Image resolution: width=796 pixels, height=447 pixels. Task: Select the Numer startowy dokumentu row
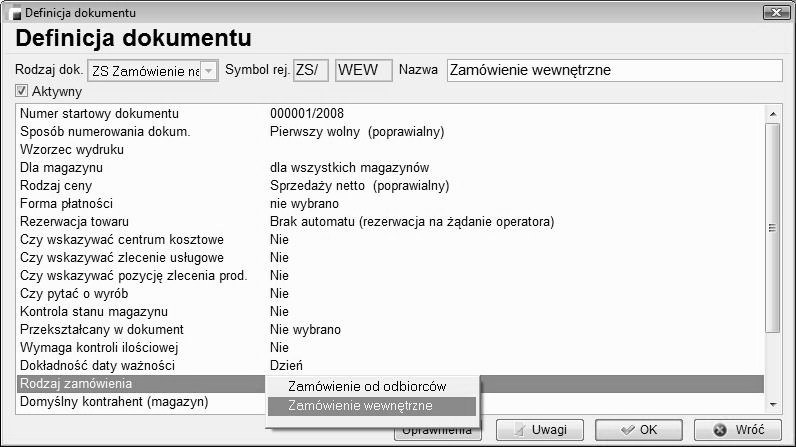click(390, 114)
